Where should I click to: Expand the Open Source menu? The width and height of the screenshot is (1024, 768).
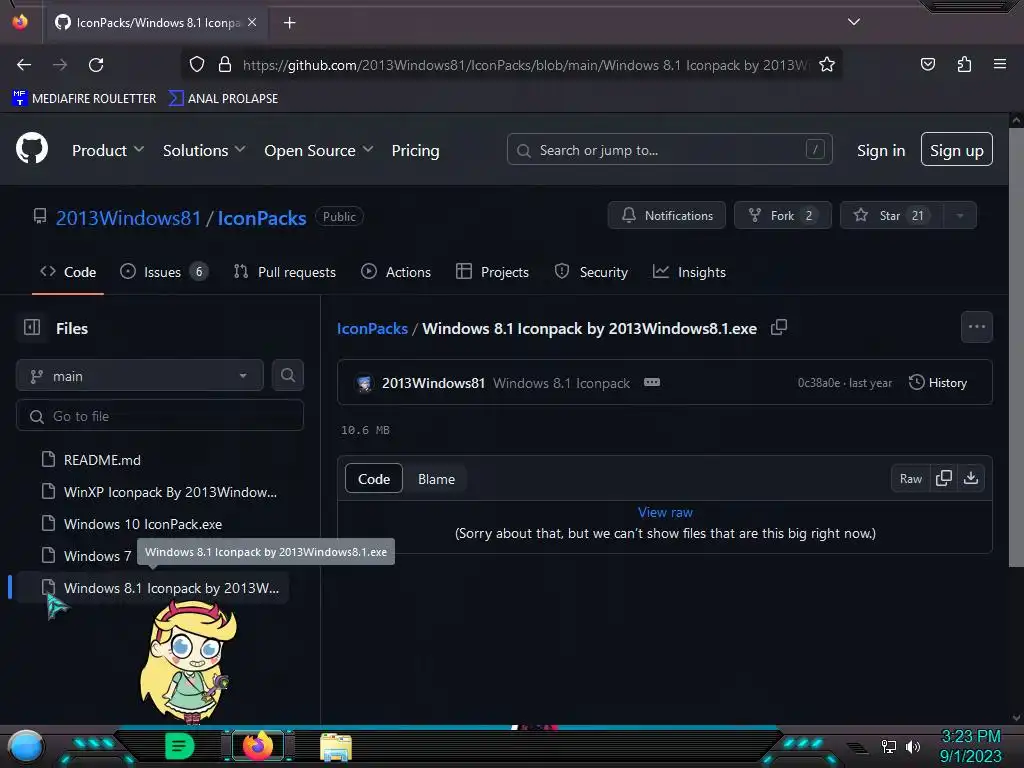pos(319,150)
